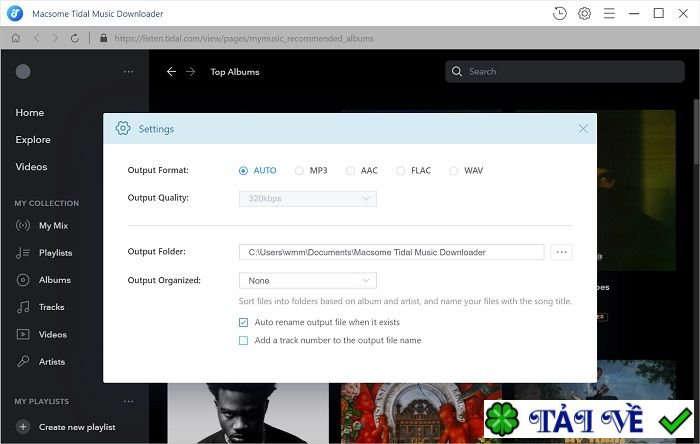Screen dimensions: 700x444
Task: Click the Output Folder path field
Action: coord(392,252)
